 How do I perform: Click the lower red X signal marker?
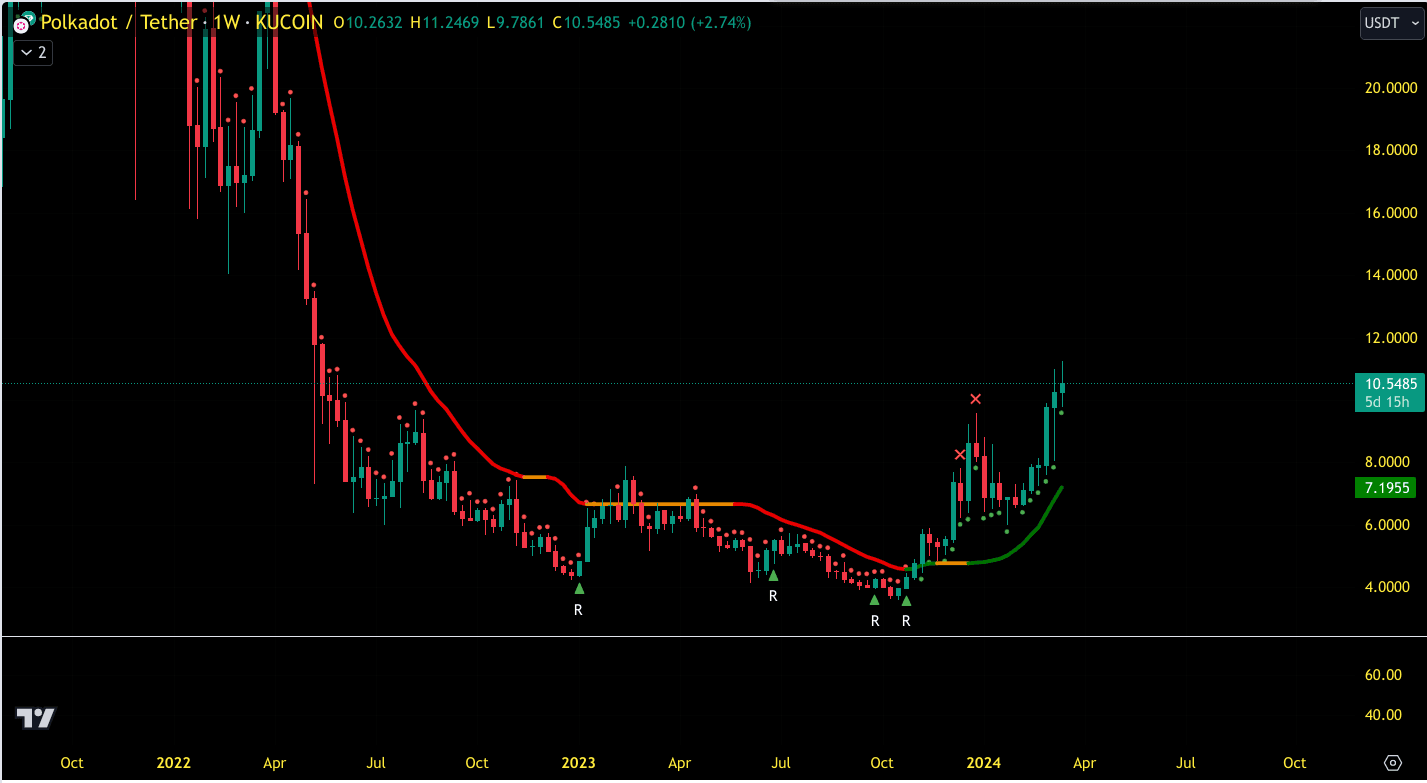(x=960, y=455)
